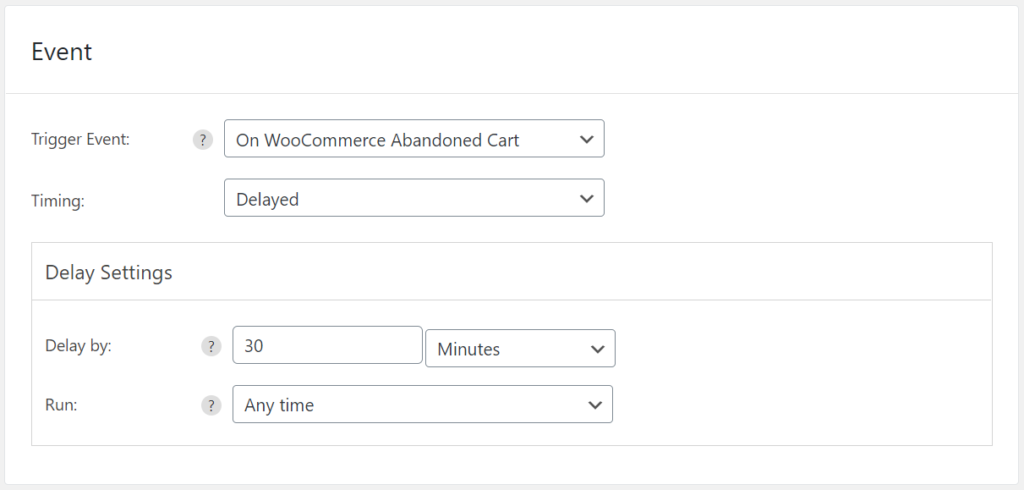Select the Delayed text in Timing box

point(267,199)
